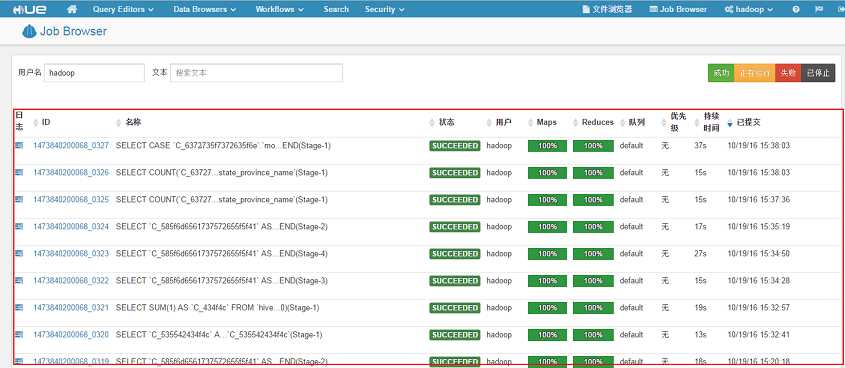Sort by 名称 column header

[133, 122]
